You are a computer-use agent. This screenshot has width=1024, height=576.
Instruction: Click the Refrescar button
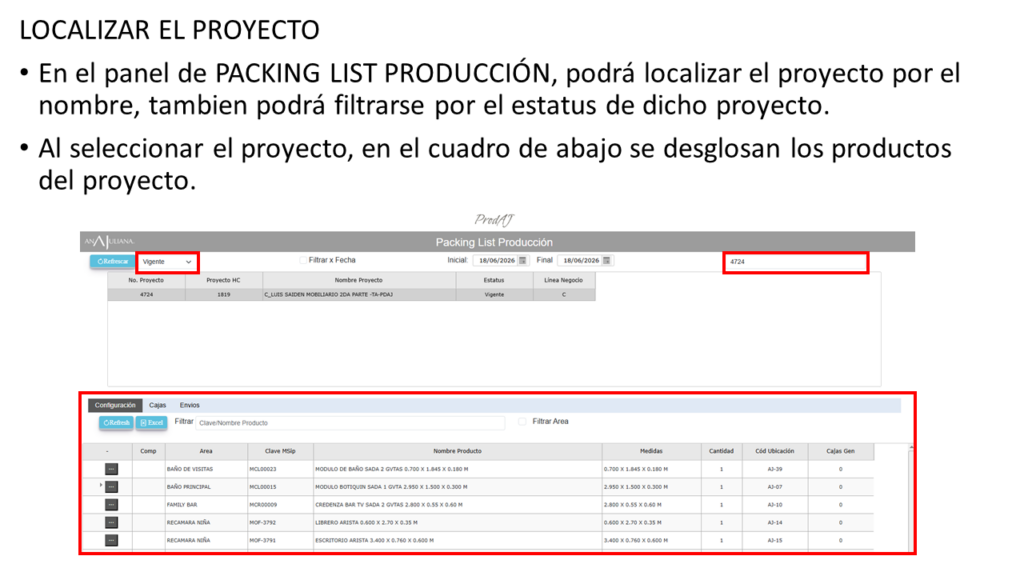112,261
